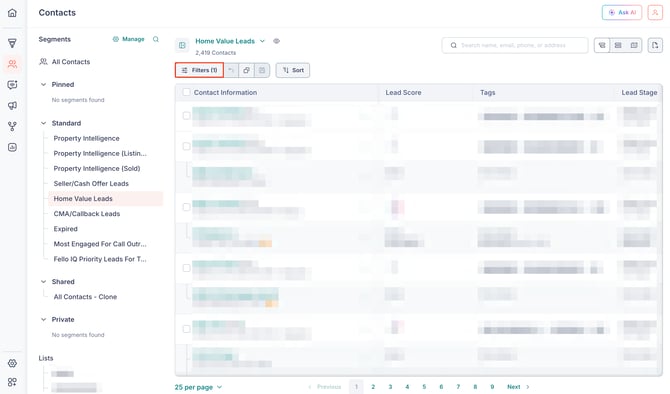The width and height of the screenshot is (670, 394).
Task: Open Settings gear in sidebar
Action: point(12,363)
